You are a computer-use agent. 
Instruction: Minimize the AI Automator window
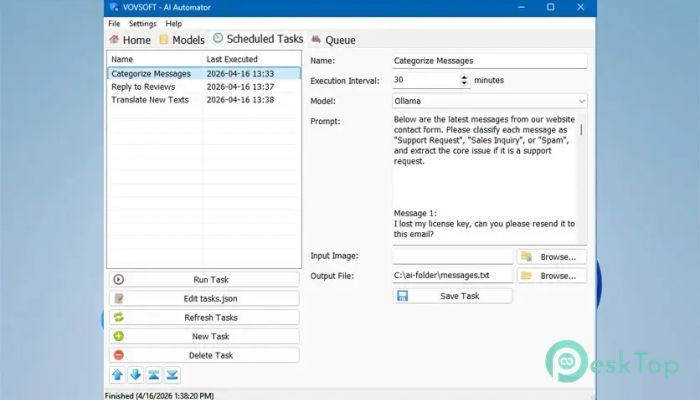click(521, 7)
